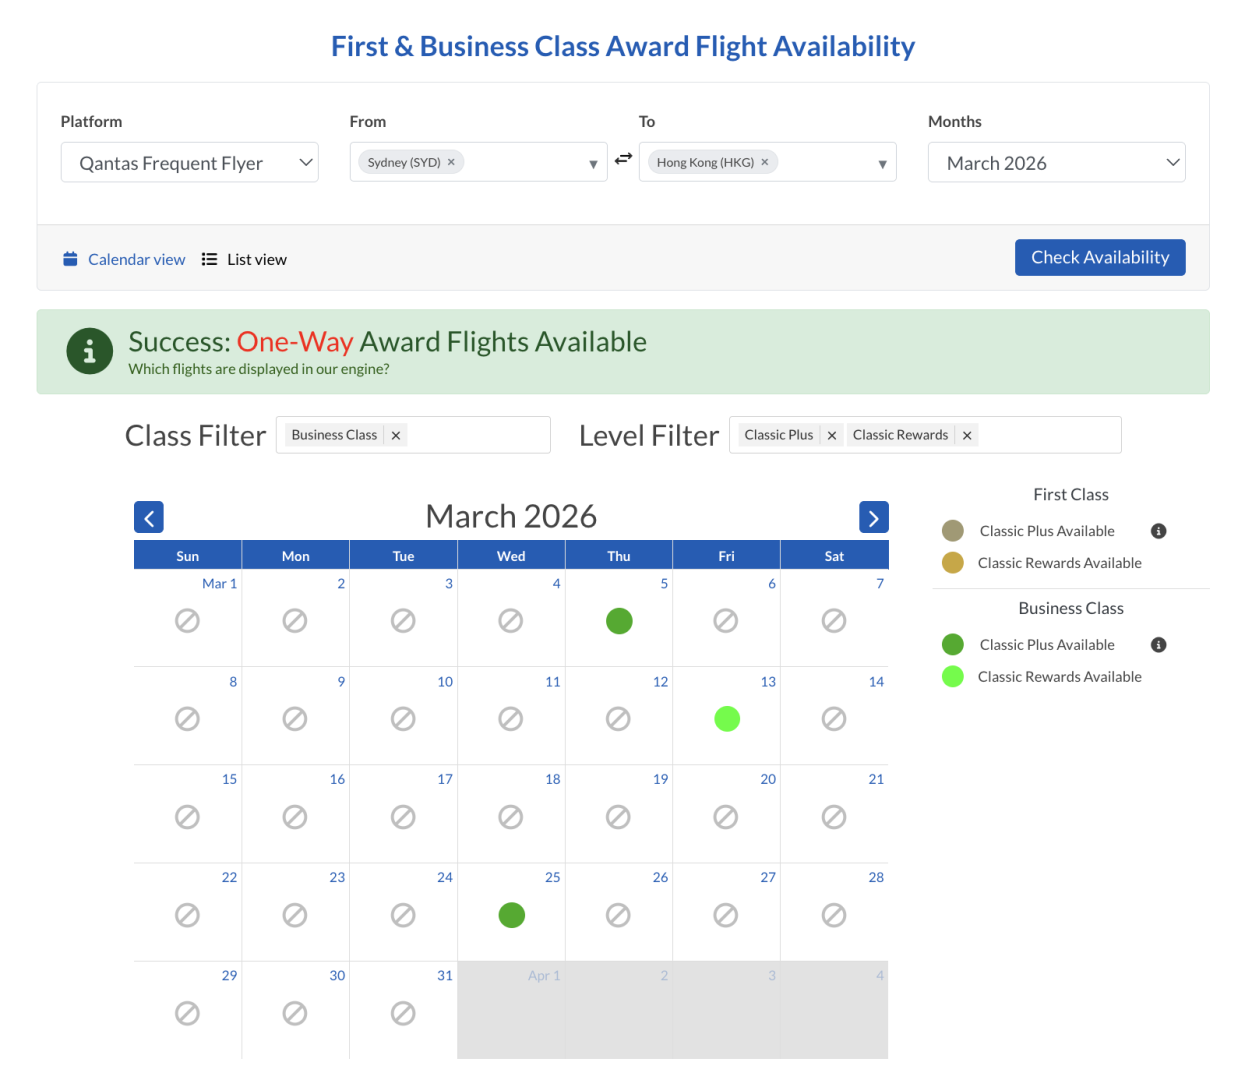The image size is (1245, 1080).
Task: Expand the From airport dropdown arrow
Action: [593, 164]
